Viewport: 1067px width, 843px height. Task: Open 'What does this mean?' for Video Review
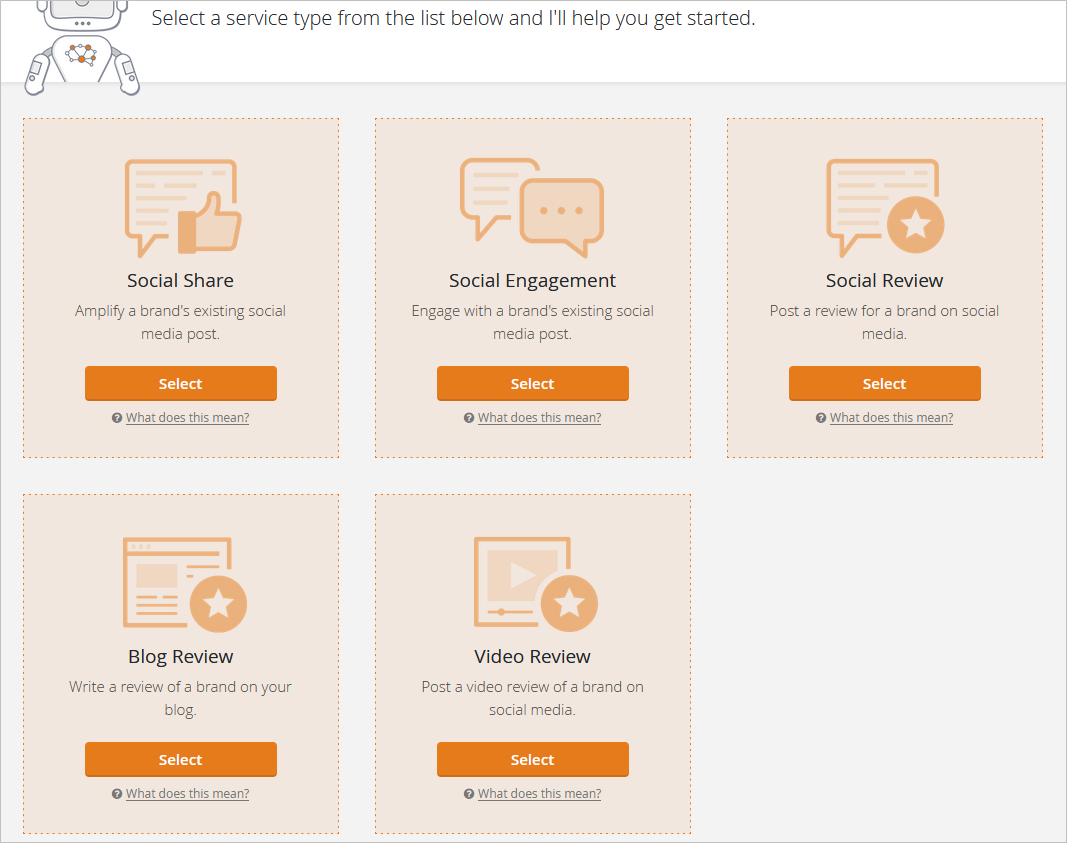539,794
